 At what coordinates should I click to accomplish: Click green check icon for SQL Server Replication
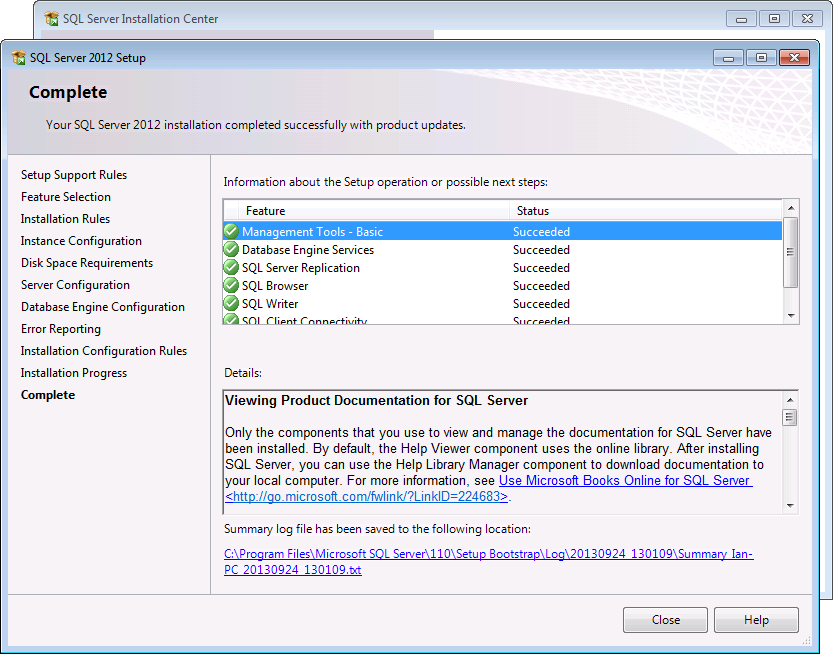(x=231, y=267)
